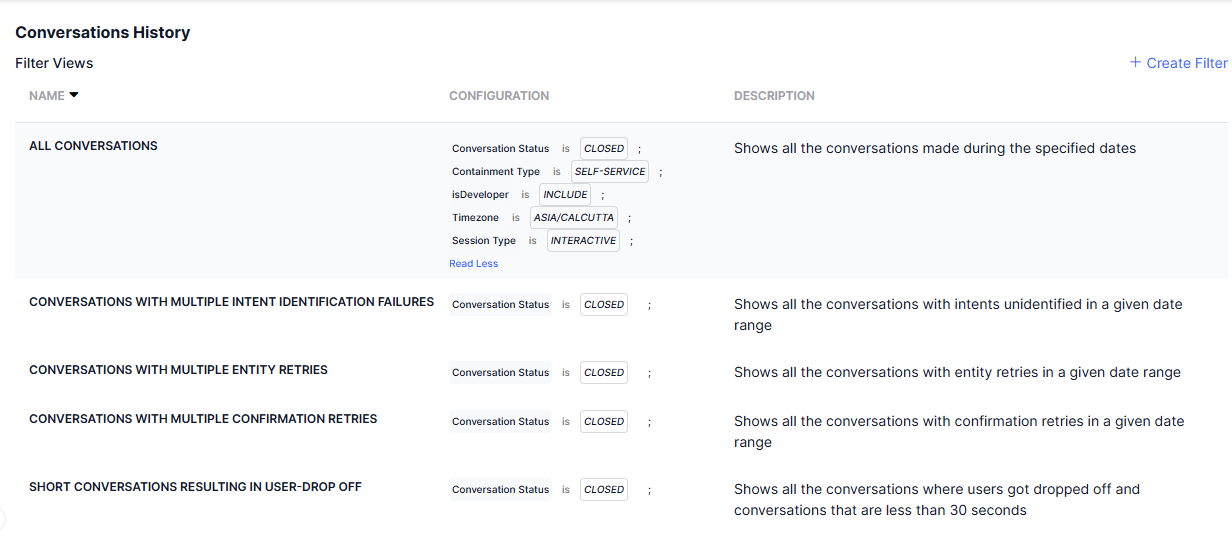Click Conversation Status label in Intent Identification Failures row
Image resolution: width=1232 pixels, height=544 pixels.
pyautogui.click(x=500, y=305)
